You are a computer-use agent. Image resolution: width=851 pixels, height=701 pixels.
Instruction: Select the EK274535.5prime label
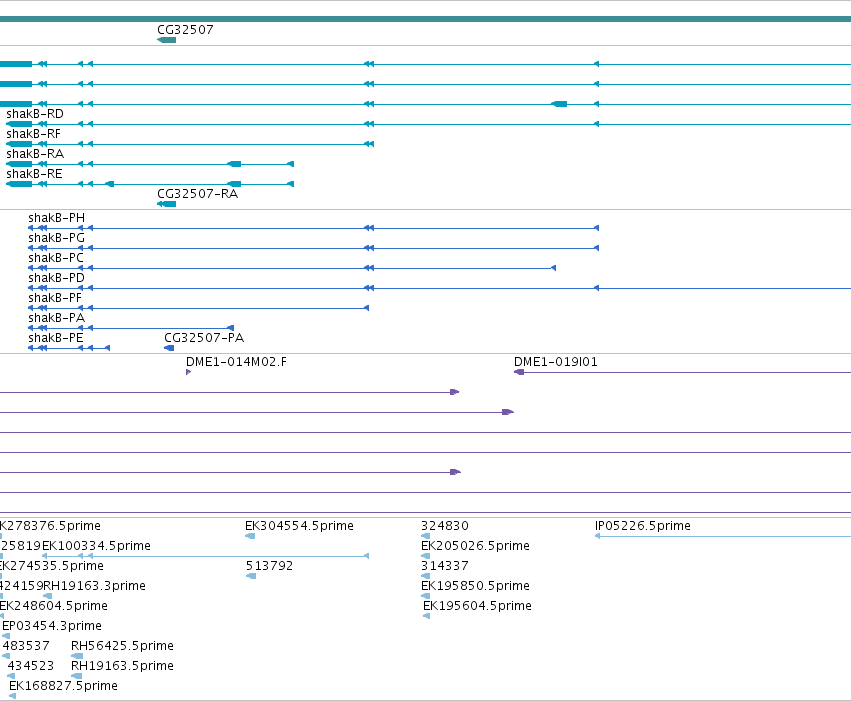[52, 566]
